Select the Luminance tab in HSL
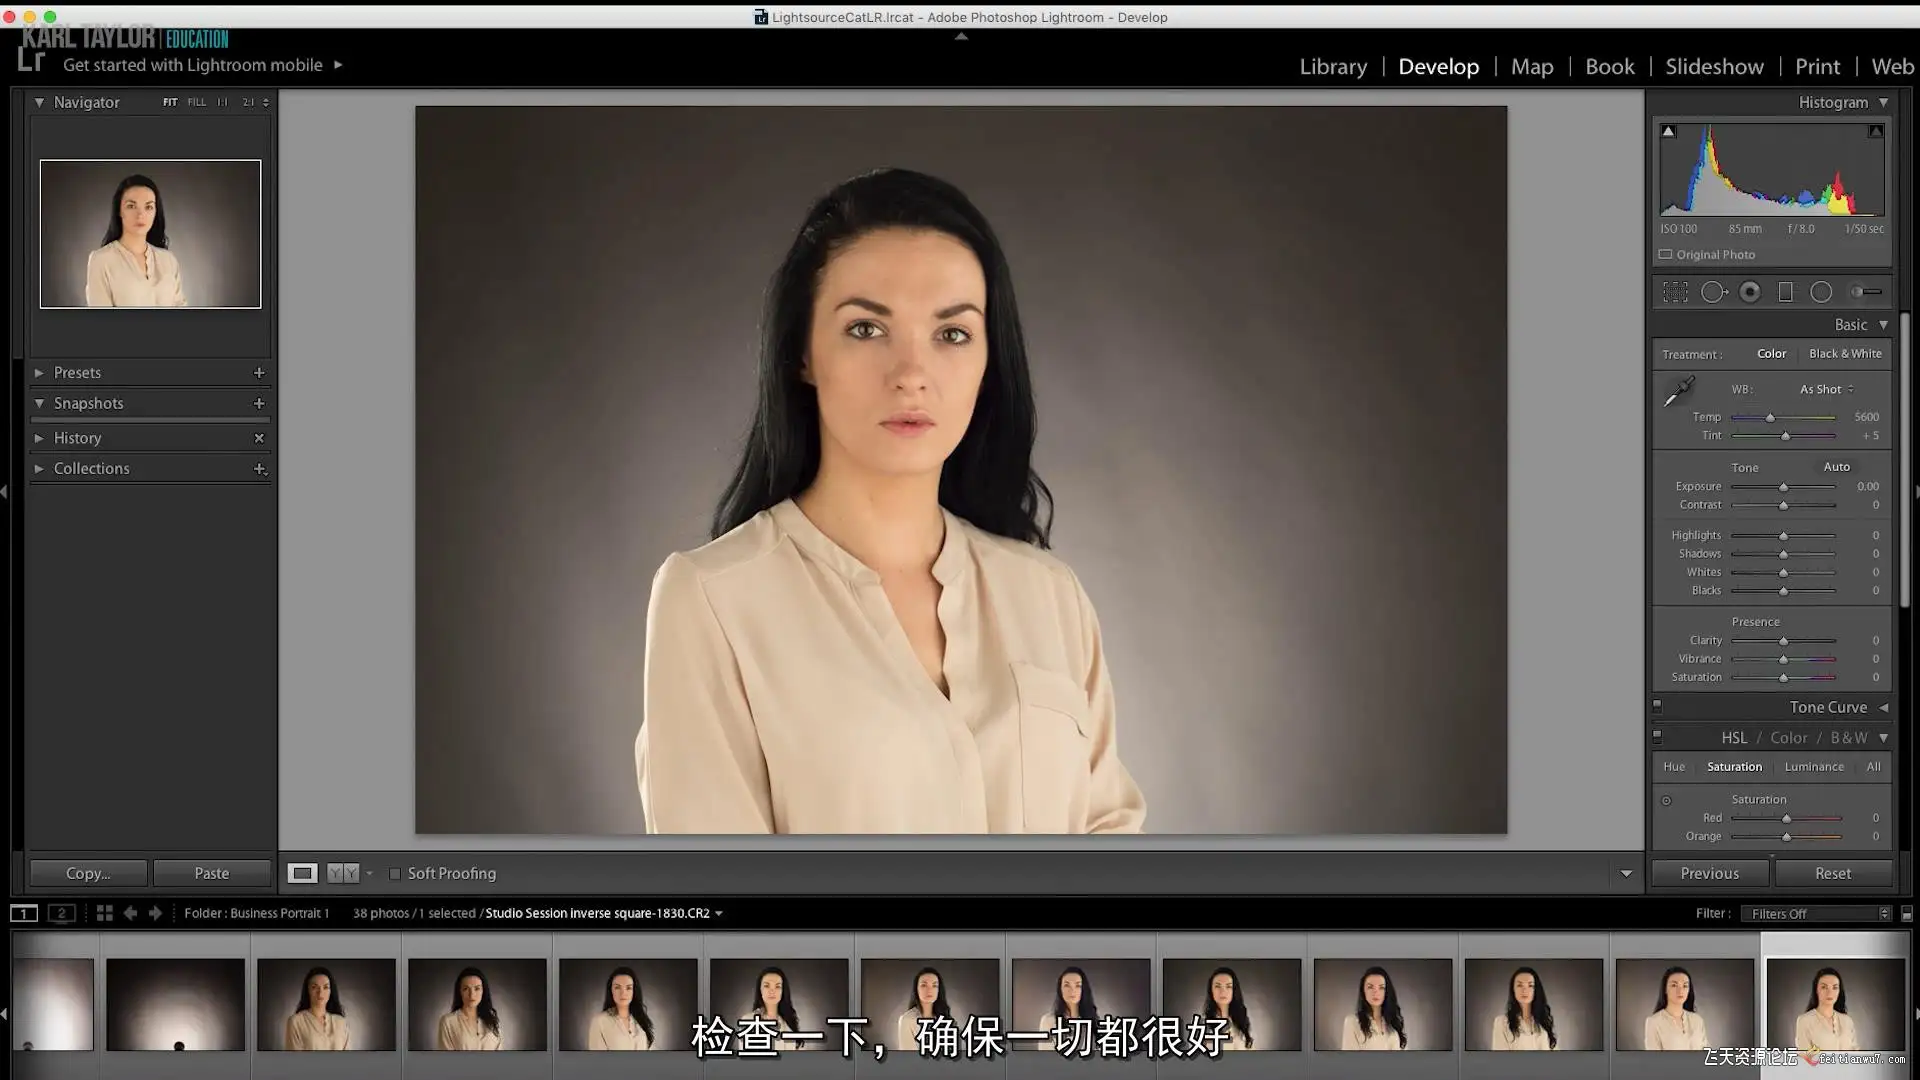 1813,767
